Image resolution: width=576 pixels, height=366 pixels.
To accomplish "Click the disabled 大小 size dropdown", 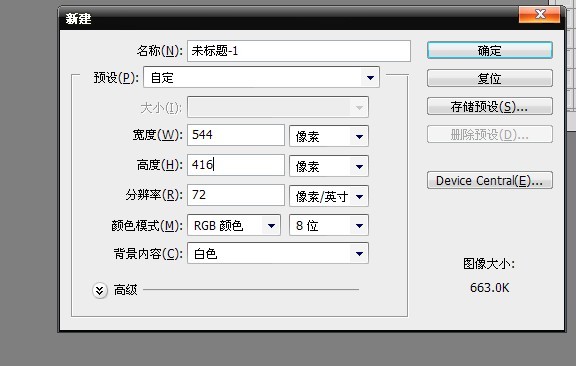I will (278, 107).
